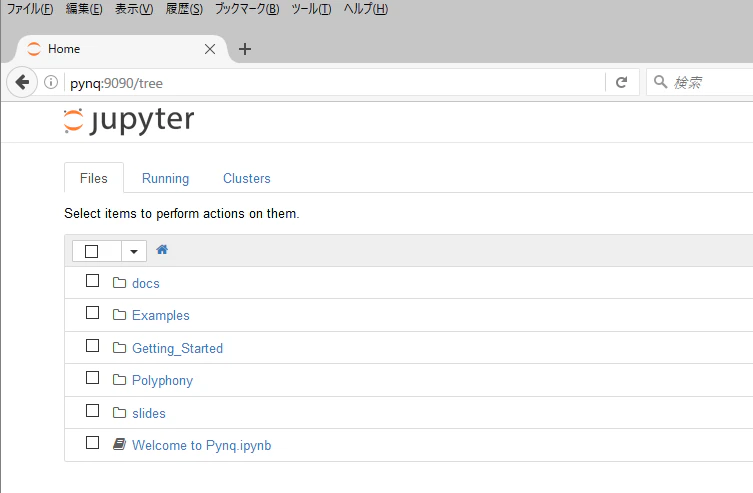Image resolution: width=753 pixels, height=493 pixels.
Task: Open the docs folder link
Action: click(x=146, y=283)
